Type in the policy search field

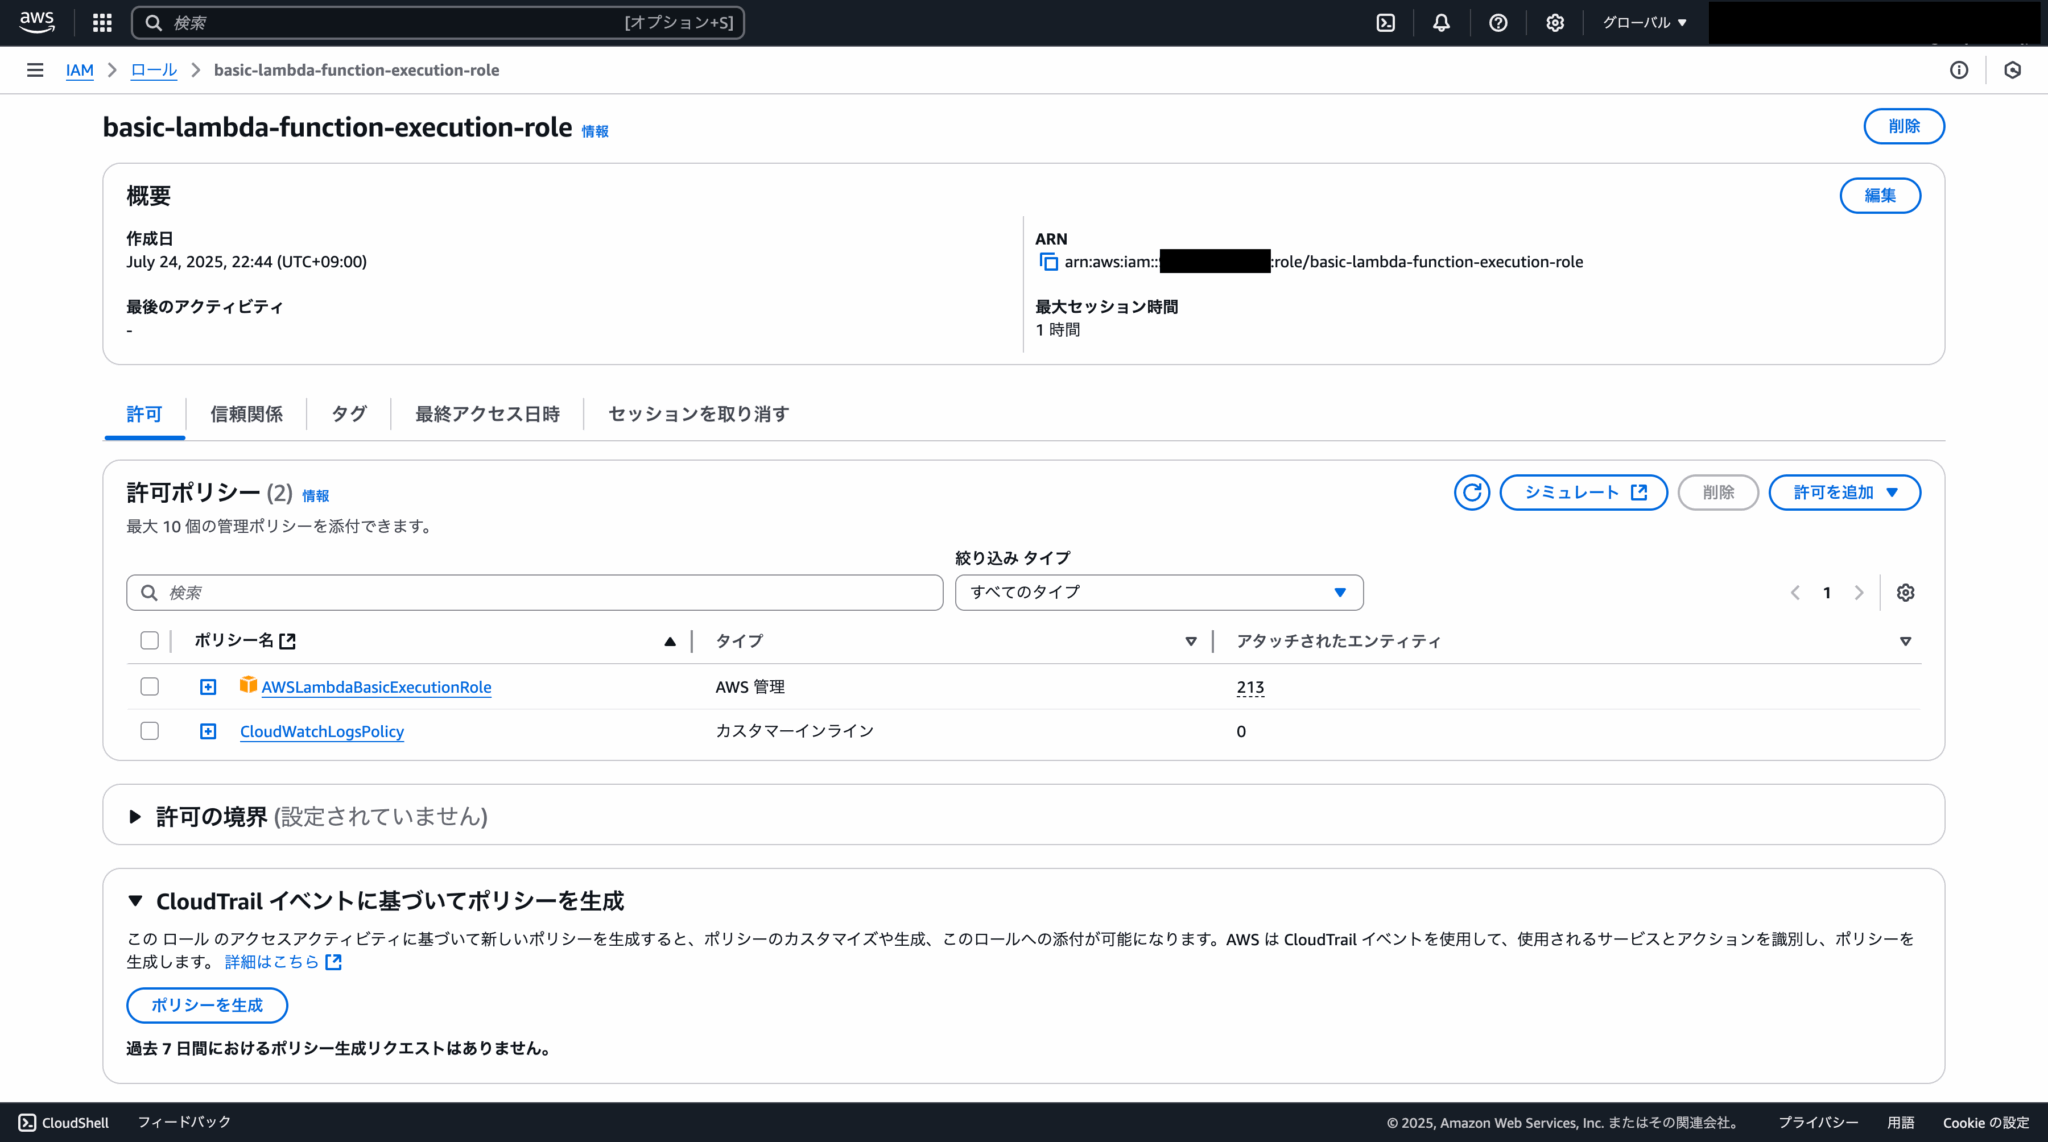pos(534,592)
